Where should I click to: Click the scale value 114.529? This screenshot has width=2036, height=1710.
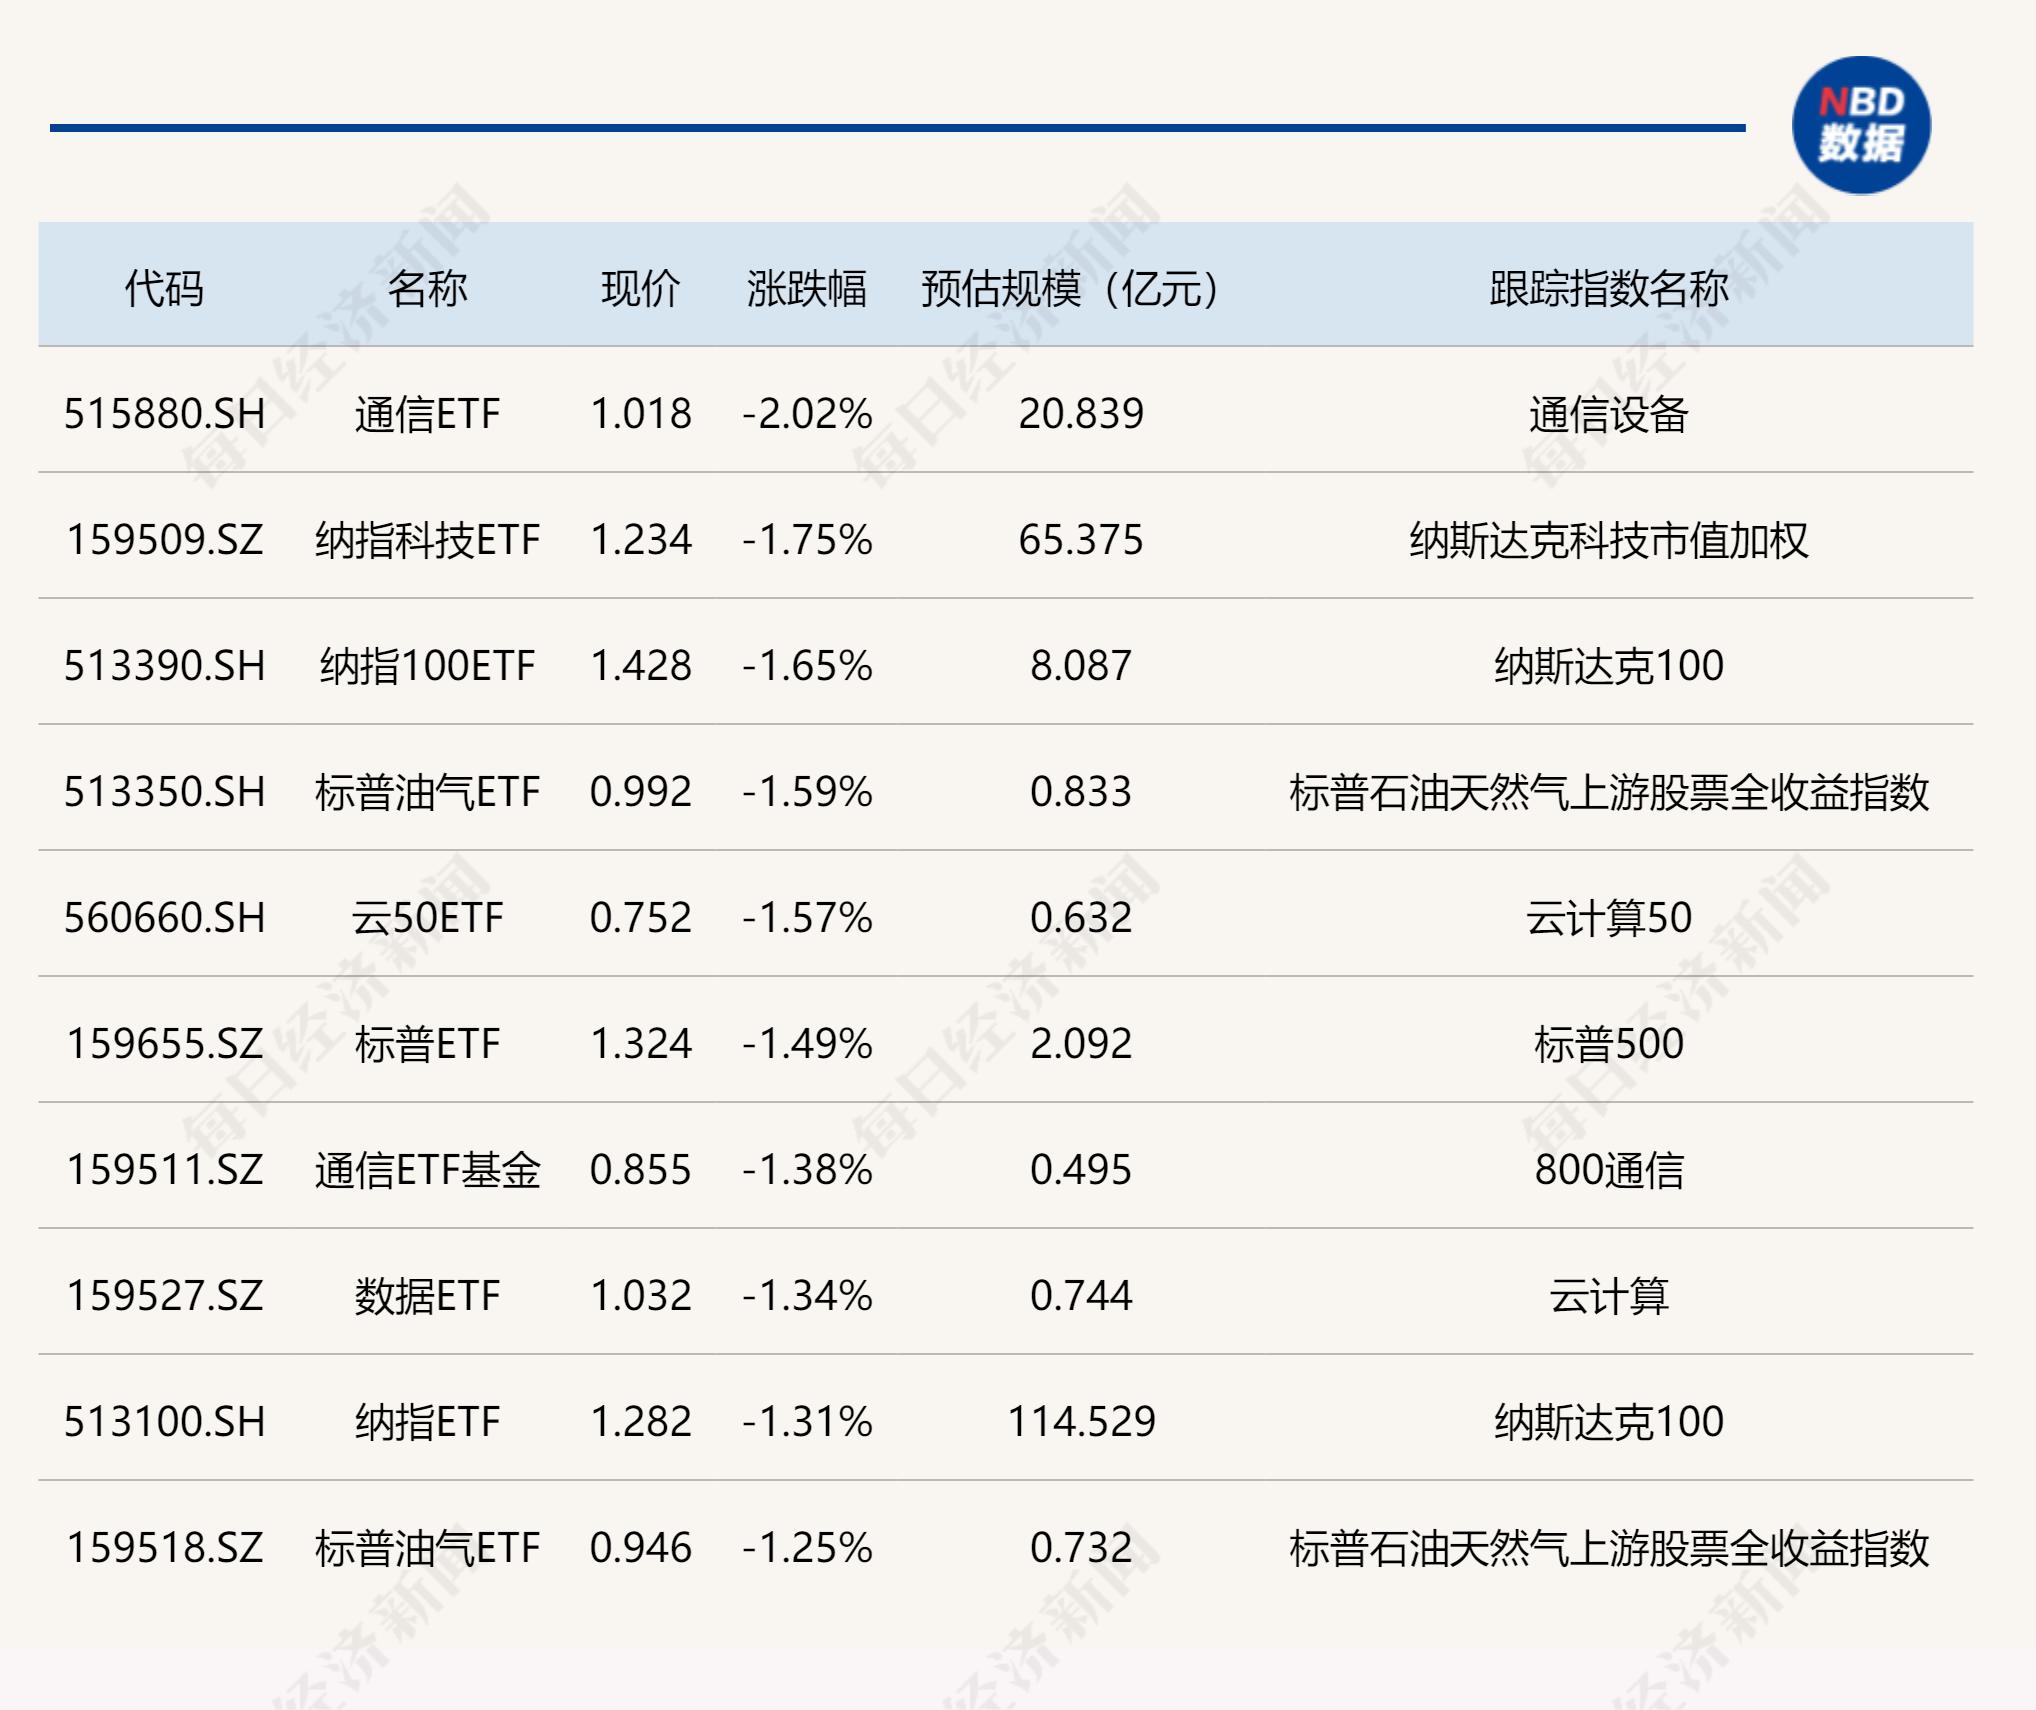[1081, 1422]
